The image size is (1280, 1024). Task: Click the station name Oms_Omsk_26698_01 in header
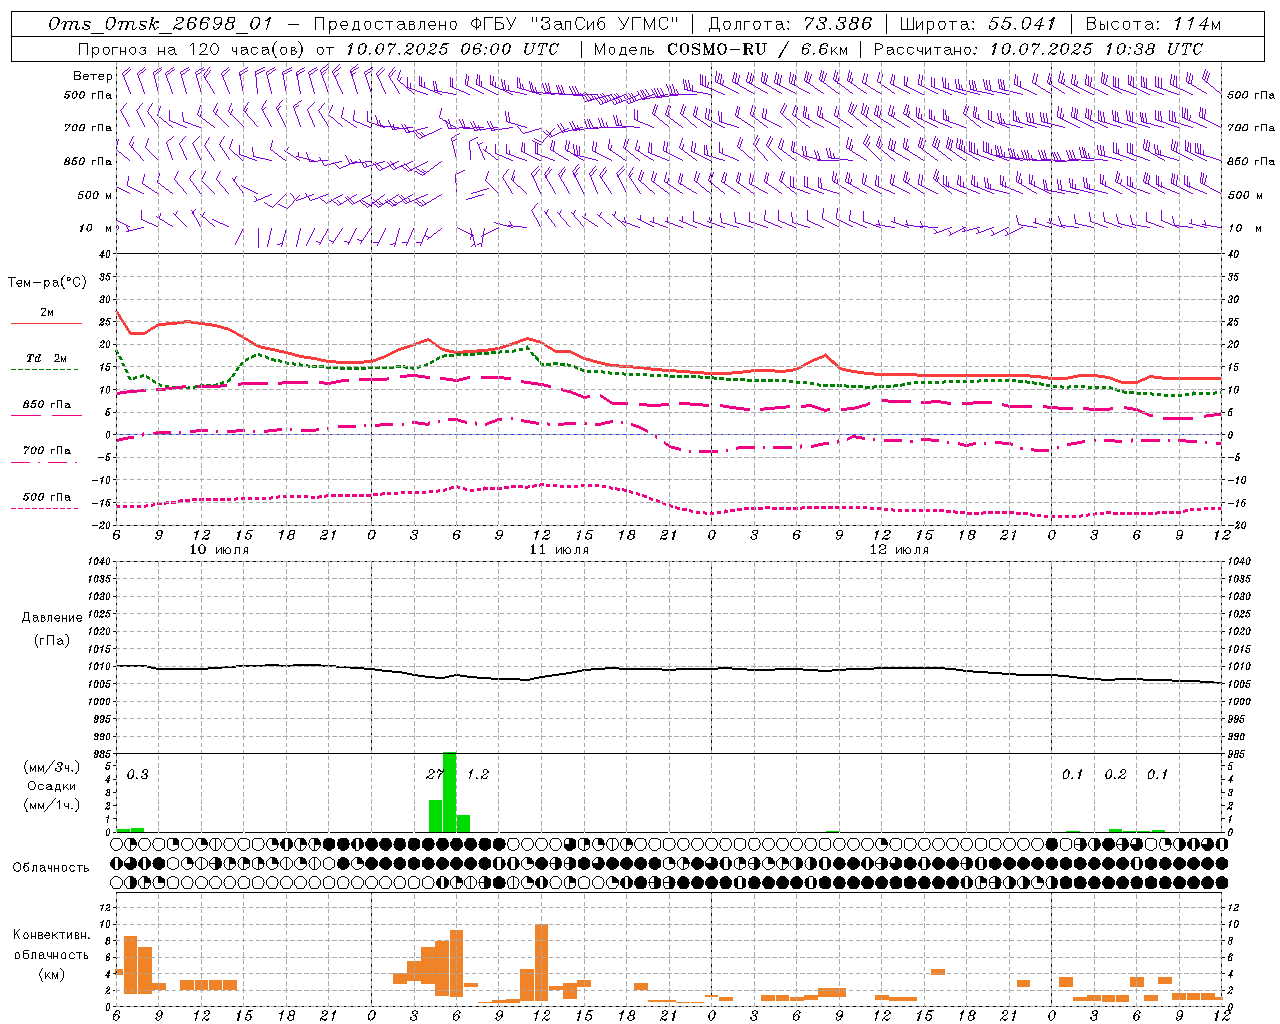(160, 24)
